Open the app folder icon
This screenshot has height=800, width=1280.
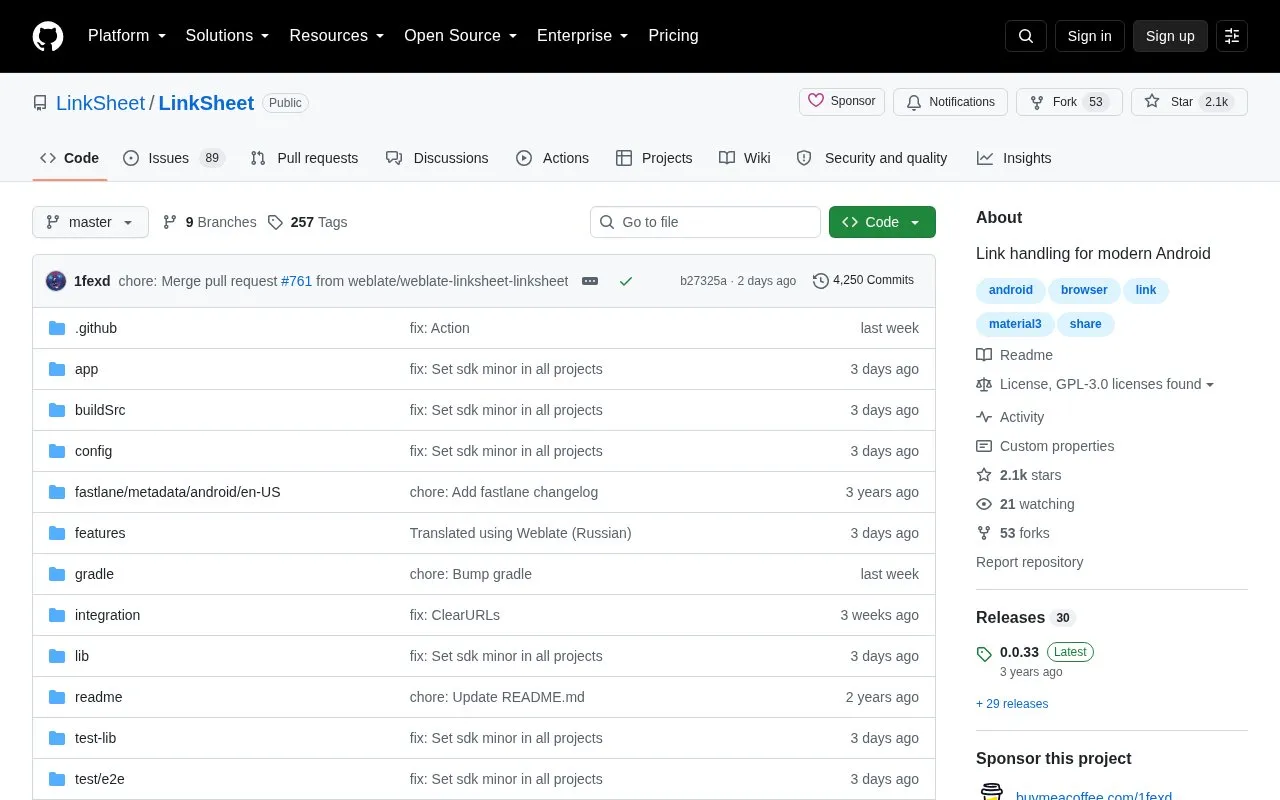pos(57,369)
